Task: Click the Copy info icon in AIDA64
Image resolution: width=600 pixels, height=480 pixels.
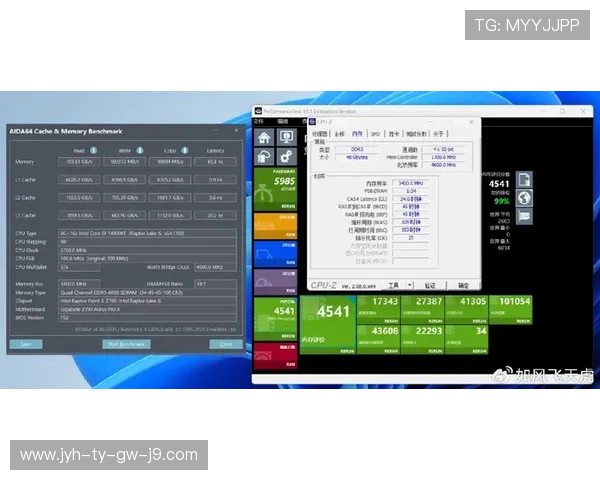Action: pyautogui.click(x=182, y=150)
